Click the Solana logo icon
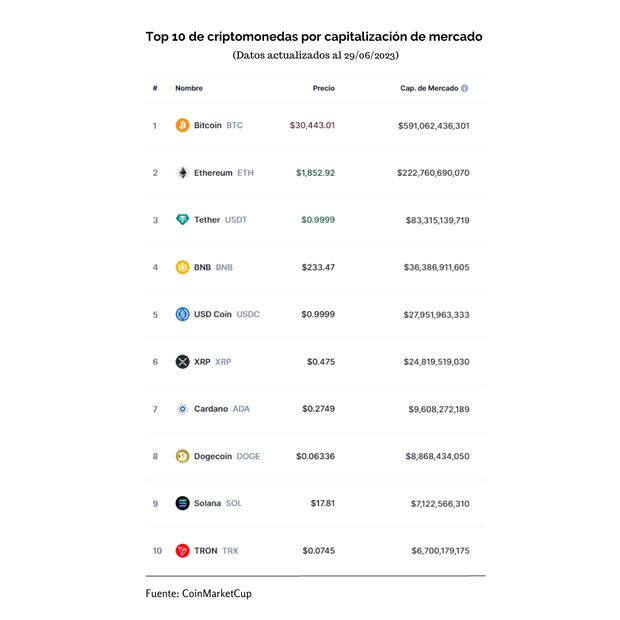 click(x=182, y=503)
